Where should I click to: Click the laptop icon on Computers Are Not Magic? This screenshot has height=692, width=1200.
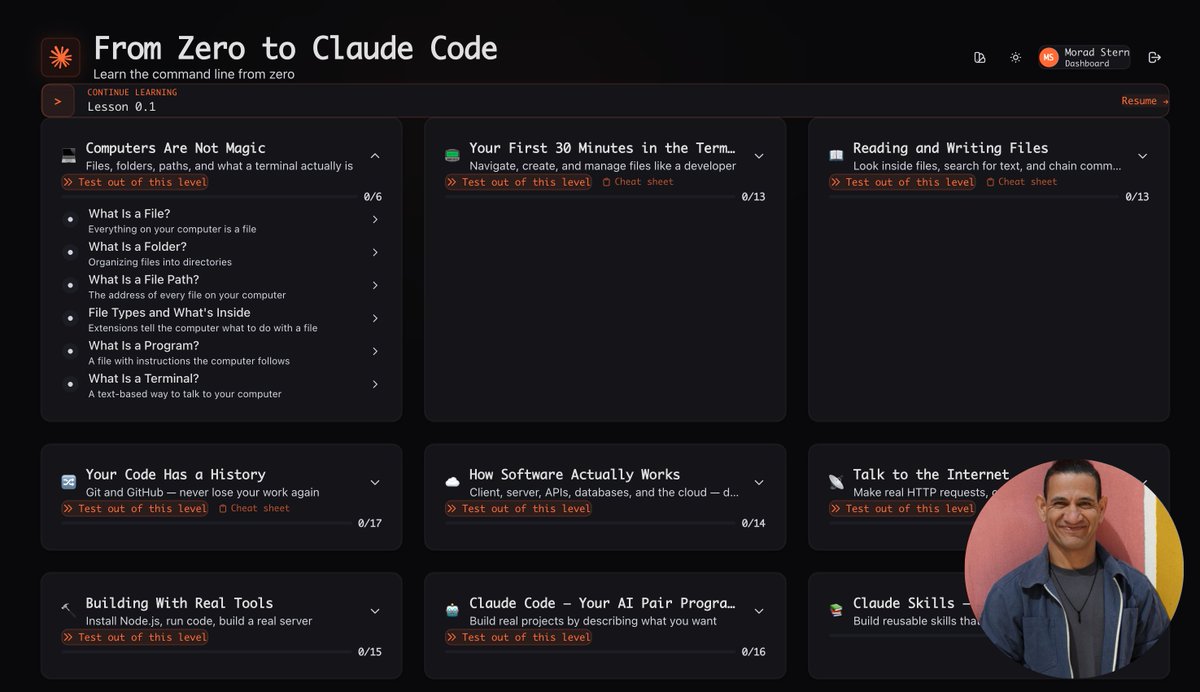[68, 156]
